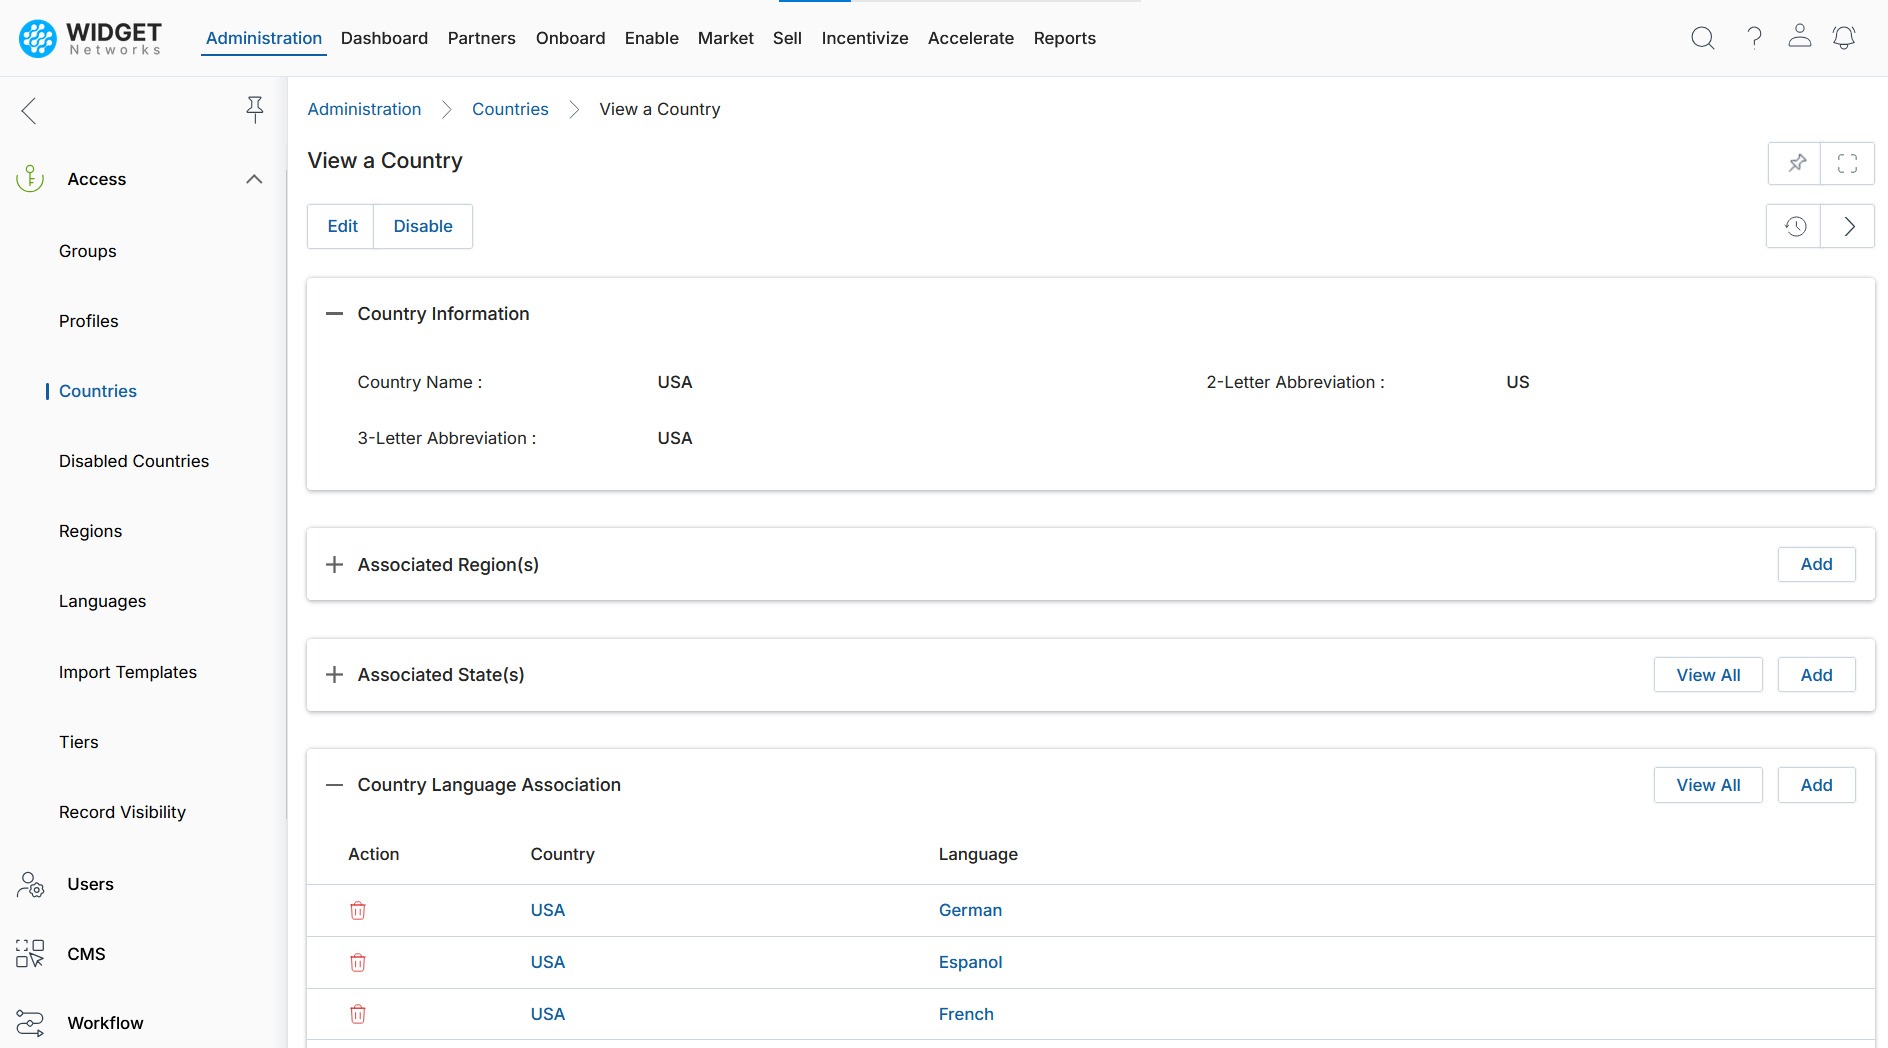Open the user profile icon

coord(1799,37)
